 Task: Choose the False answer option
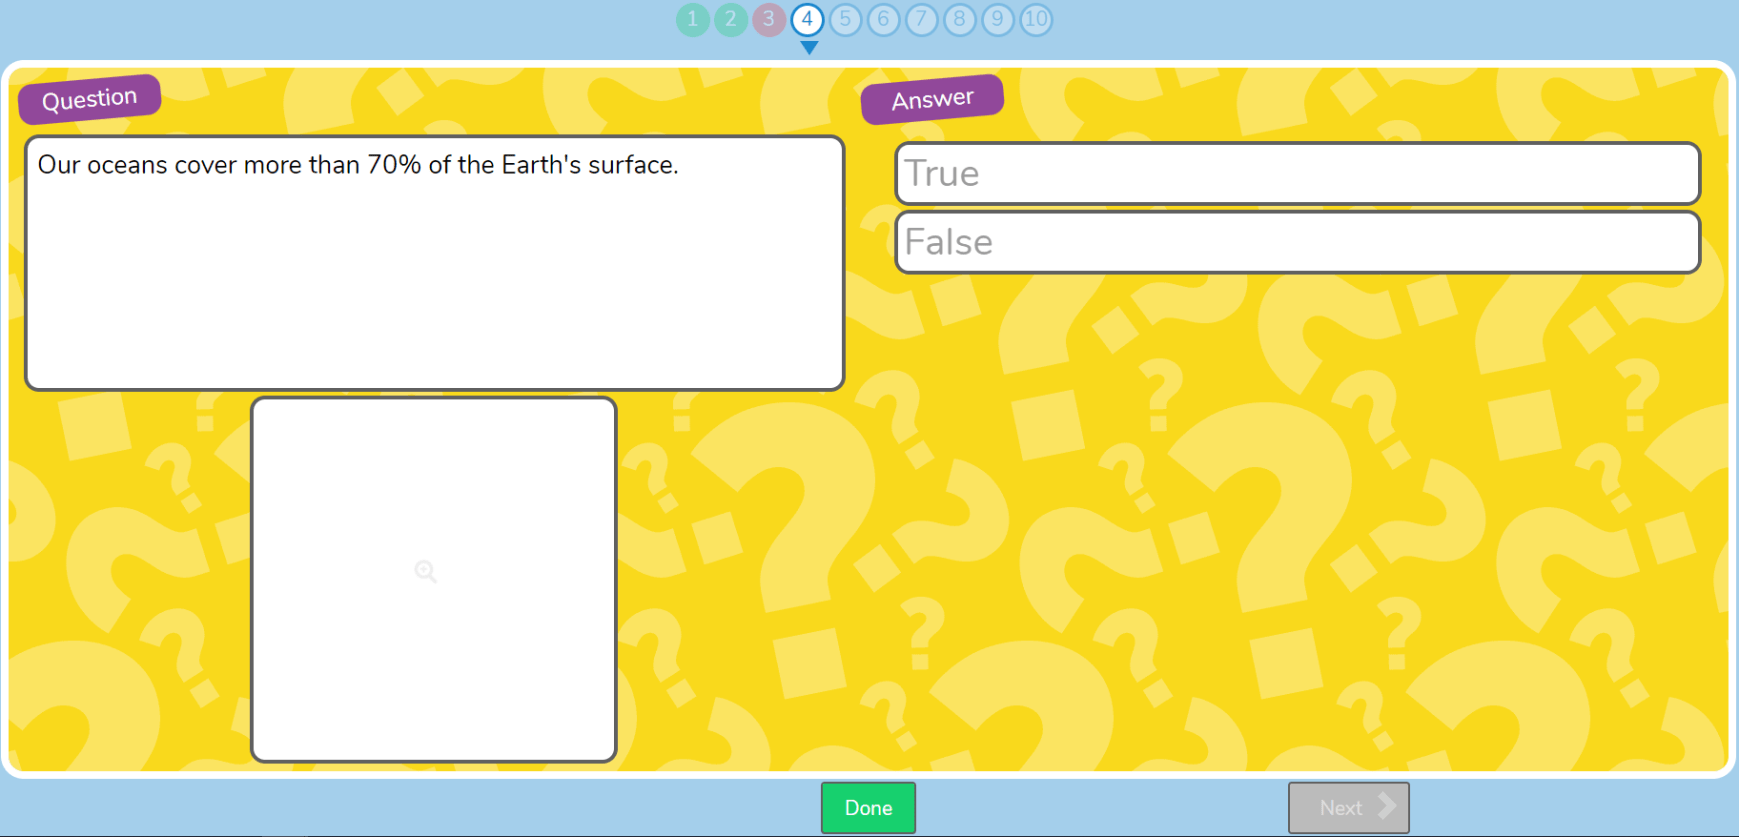pyautogui.click(x=1298, y=242)
